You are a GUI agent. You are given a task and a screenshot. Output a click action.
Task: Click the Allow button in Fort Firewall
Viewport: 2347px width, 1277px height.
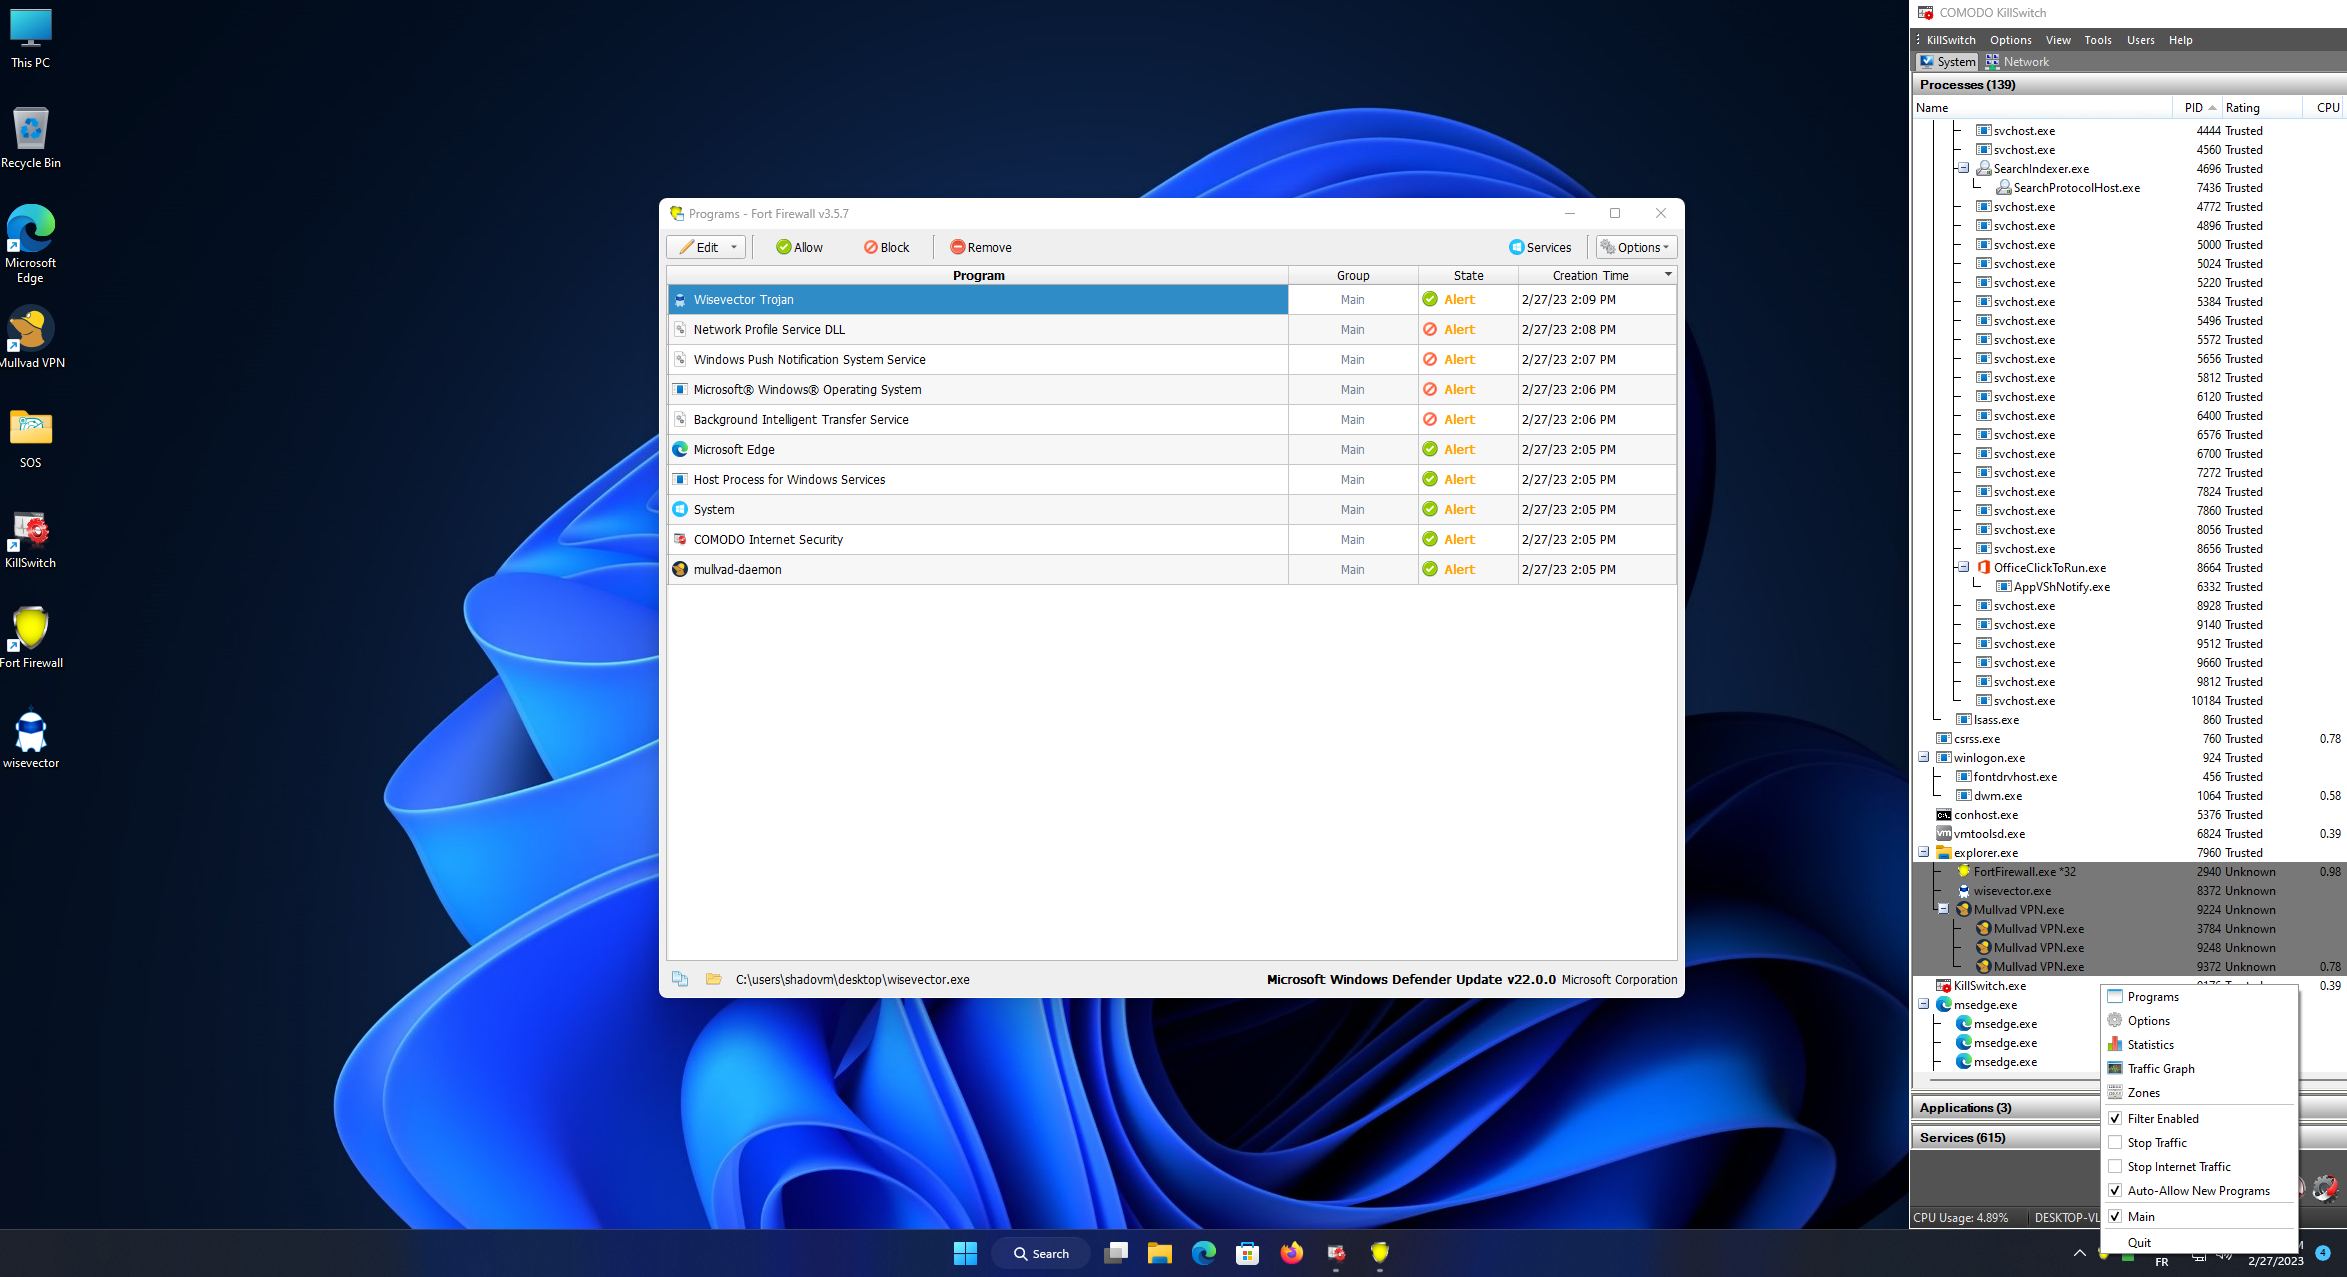tap(799, 247)
